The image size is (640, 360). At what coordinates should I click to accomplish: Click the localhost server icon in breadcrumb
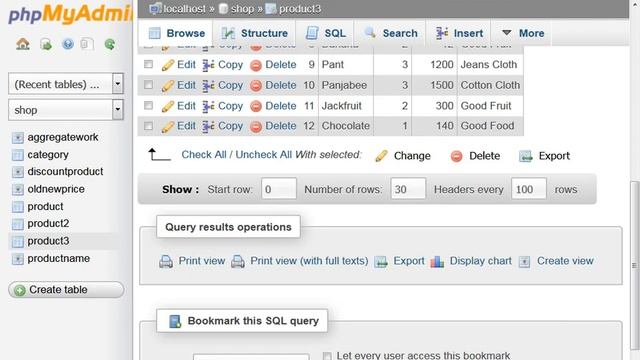pos(155,8)
